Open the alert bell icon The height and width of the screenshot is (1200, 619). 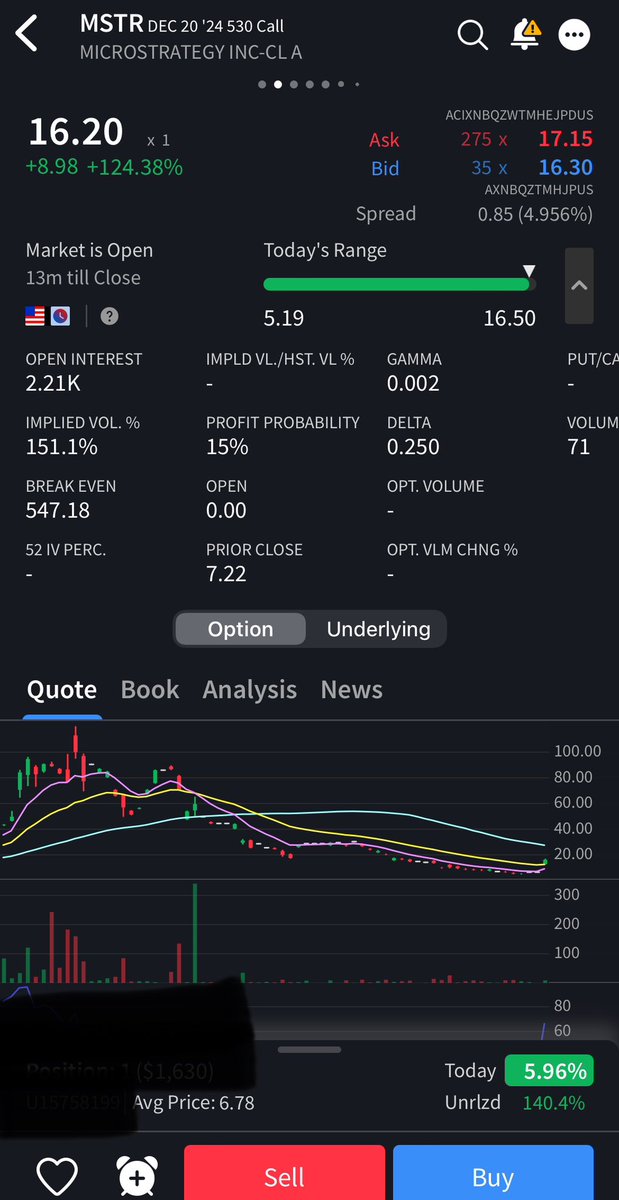point(524,35)
